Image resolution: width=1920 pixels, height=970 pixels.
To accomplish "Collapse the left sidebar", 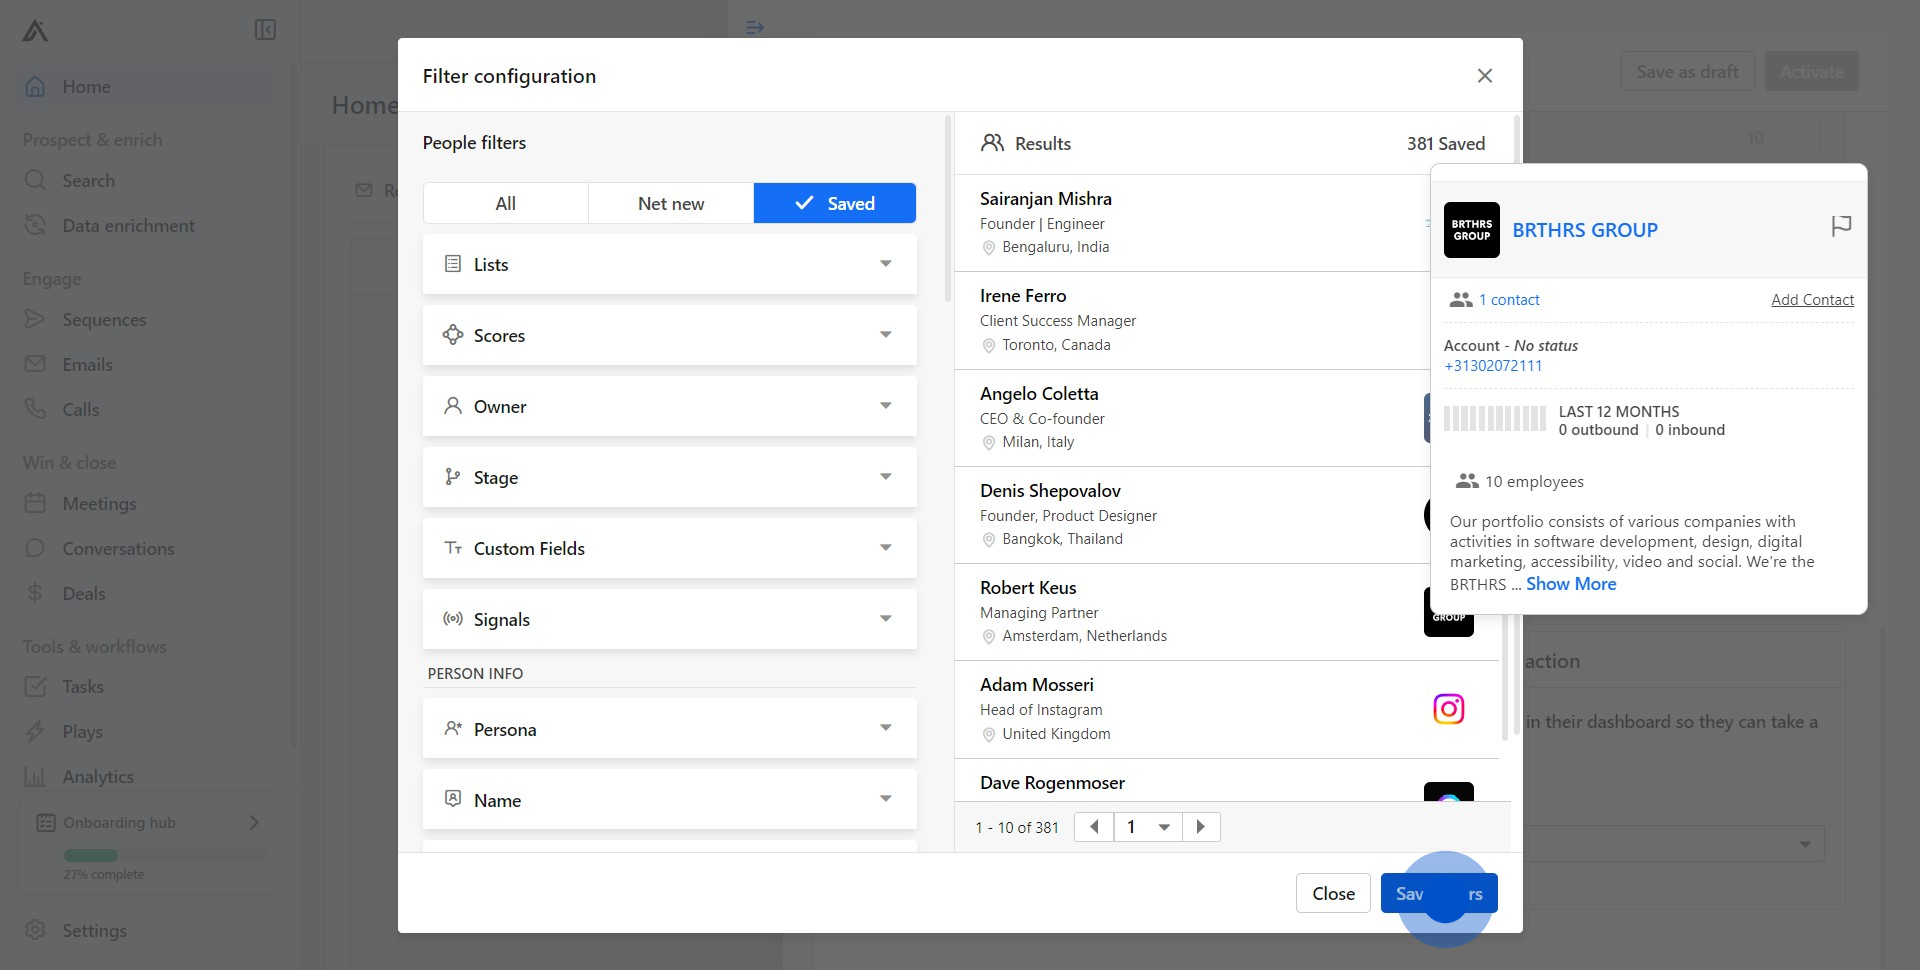I will pyautogui.click(x=264, y=30).
